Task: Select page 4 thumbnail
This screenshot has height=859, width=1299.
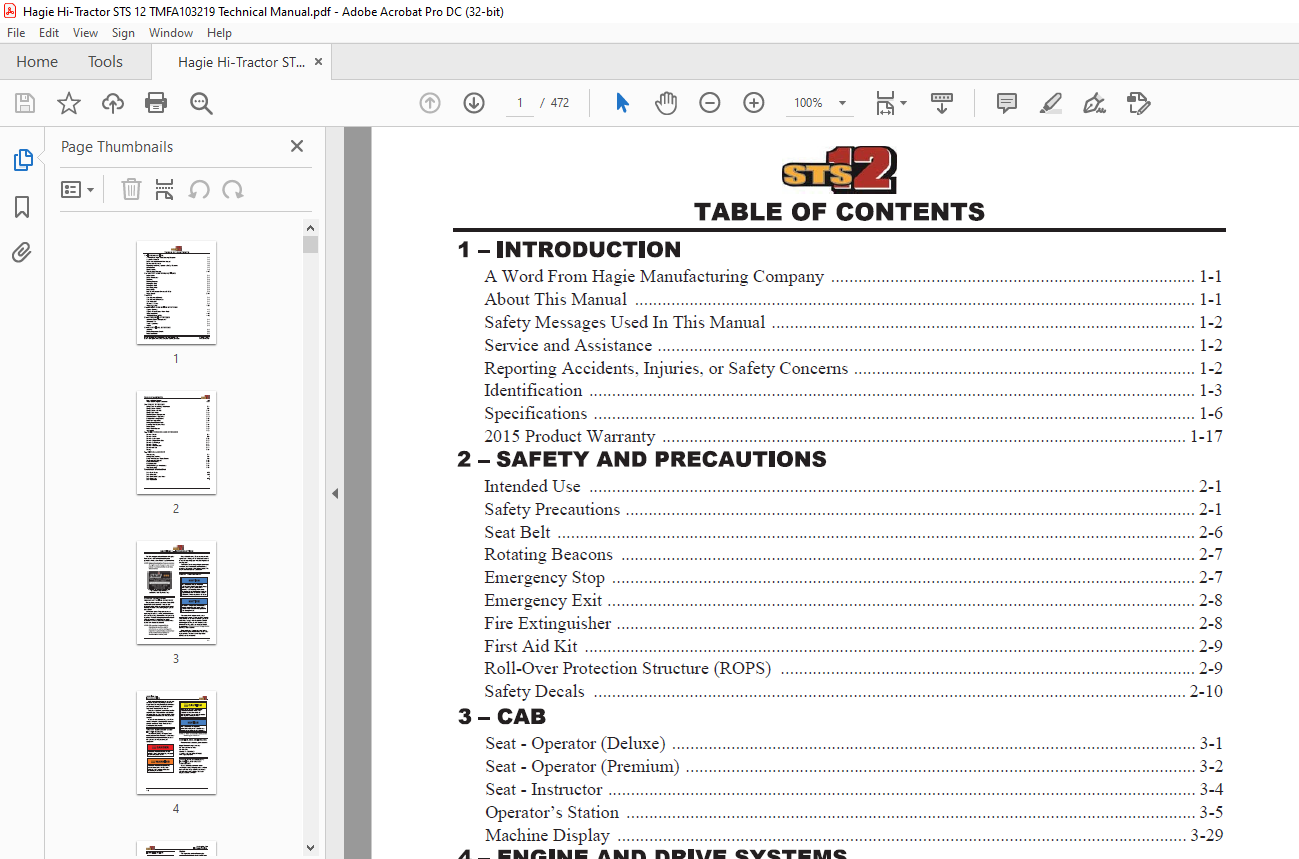Action: tap(176, 742)
